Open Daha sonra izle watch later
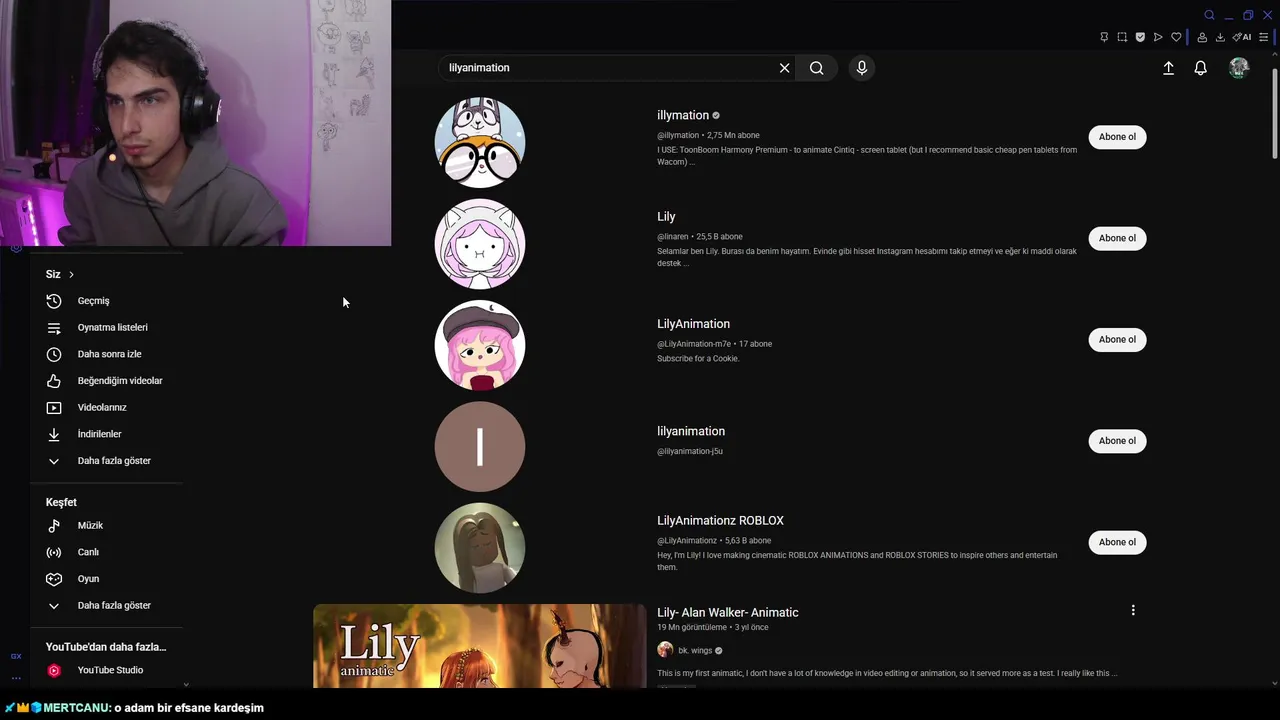Image resolution: width=1280 pixels, height=720 pixels. (107, 354)
